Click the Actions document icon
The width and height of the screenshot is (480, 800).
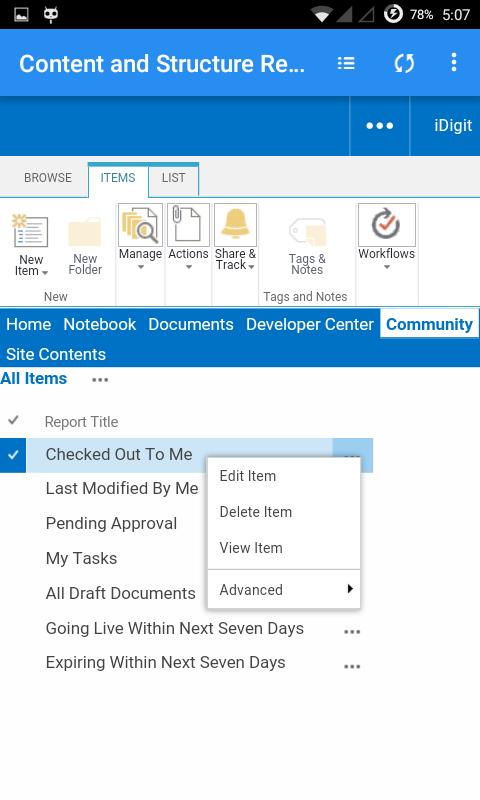point(188,225)
